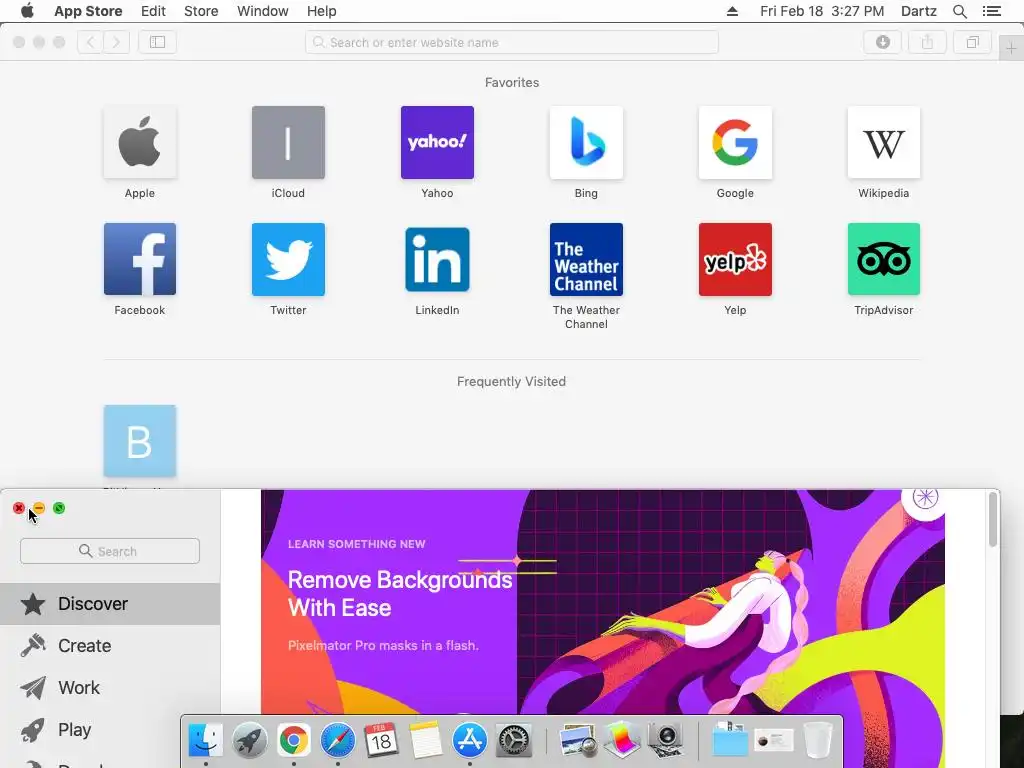Viewport: 1024px width, 768px height.
Task: Toggle Safari's sidebar button
Action: [x=157, y=42]
